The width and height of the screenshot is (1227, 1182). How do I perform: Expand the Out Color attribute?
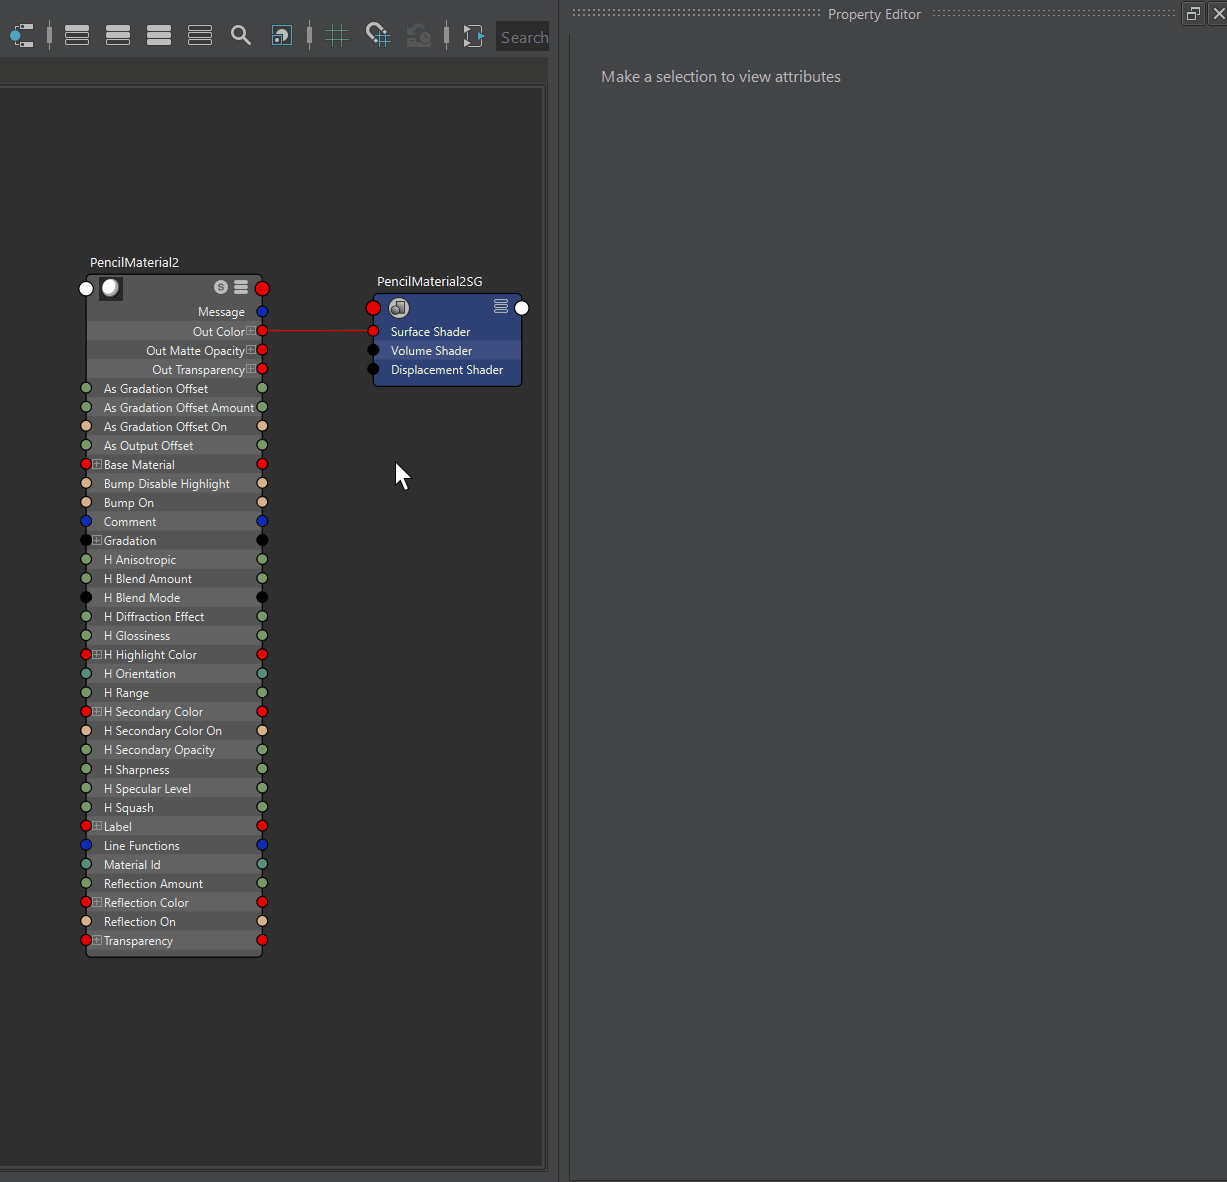pyautogui.click(x=251, y=331)
